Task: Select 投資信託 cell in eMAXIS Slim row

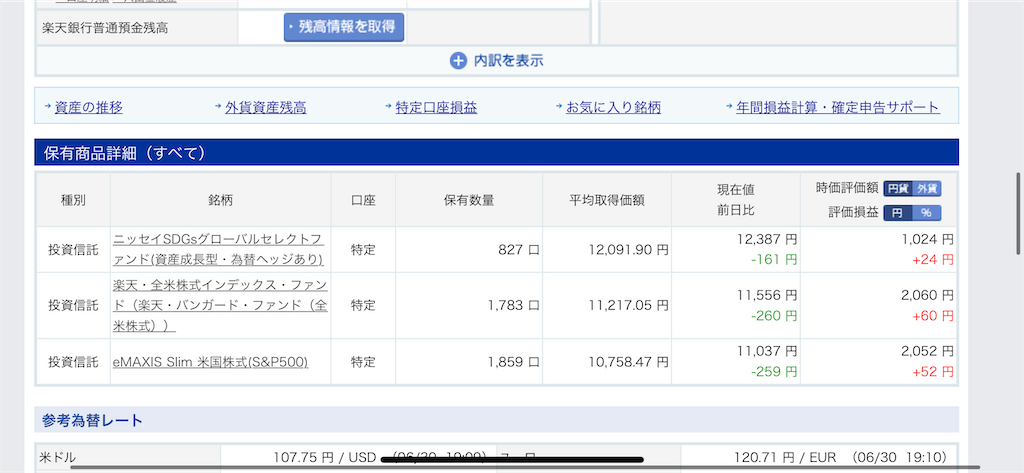Action: (x=73, y=361)
